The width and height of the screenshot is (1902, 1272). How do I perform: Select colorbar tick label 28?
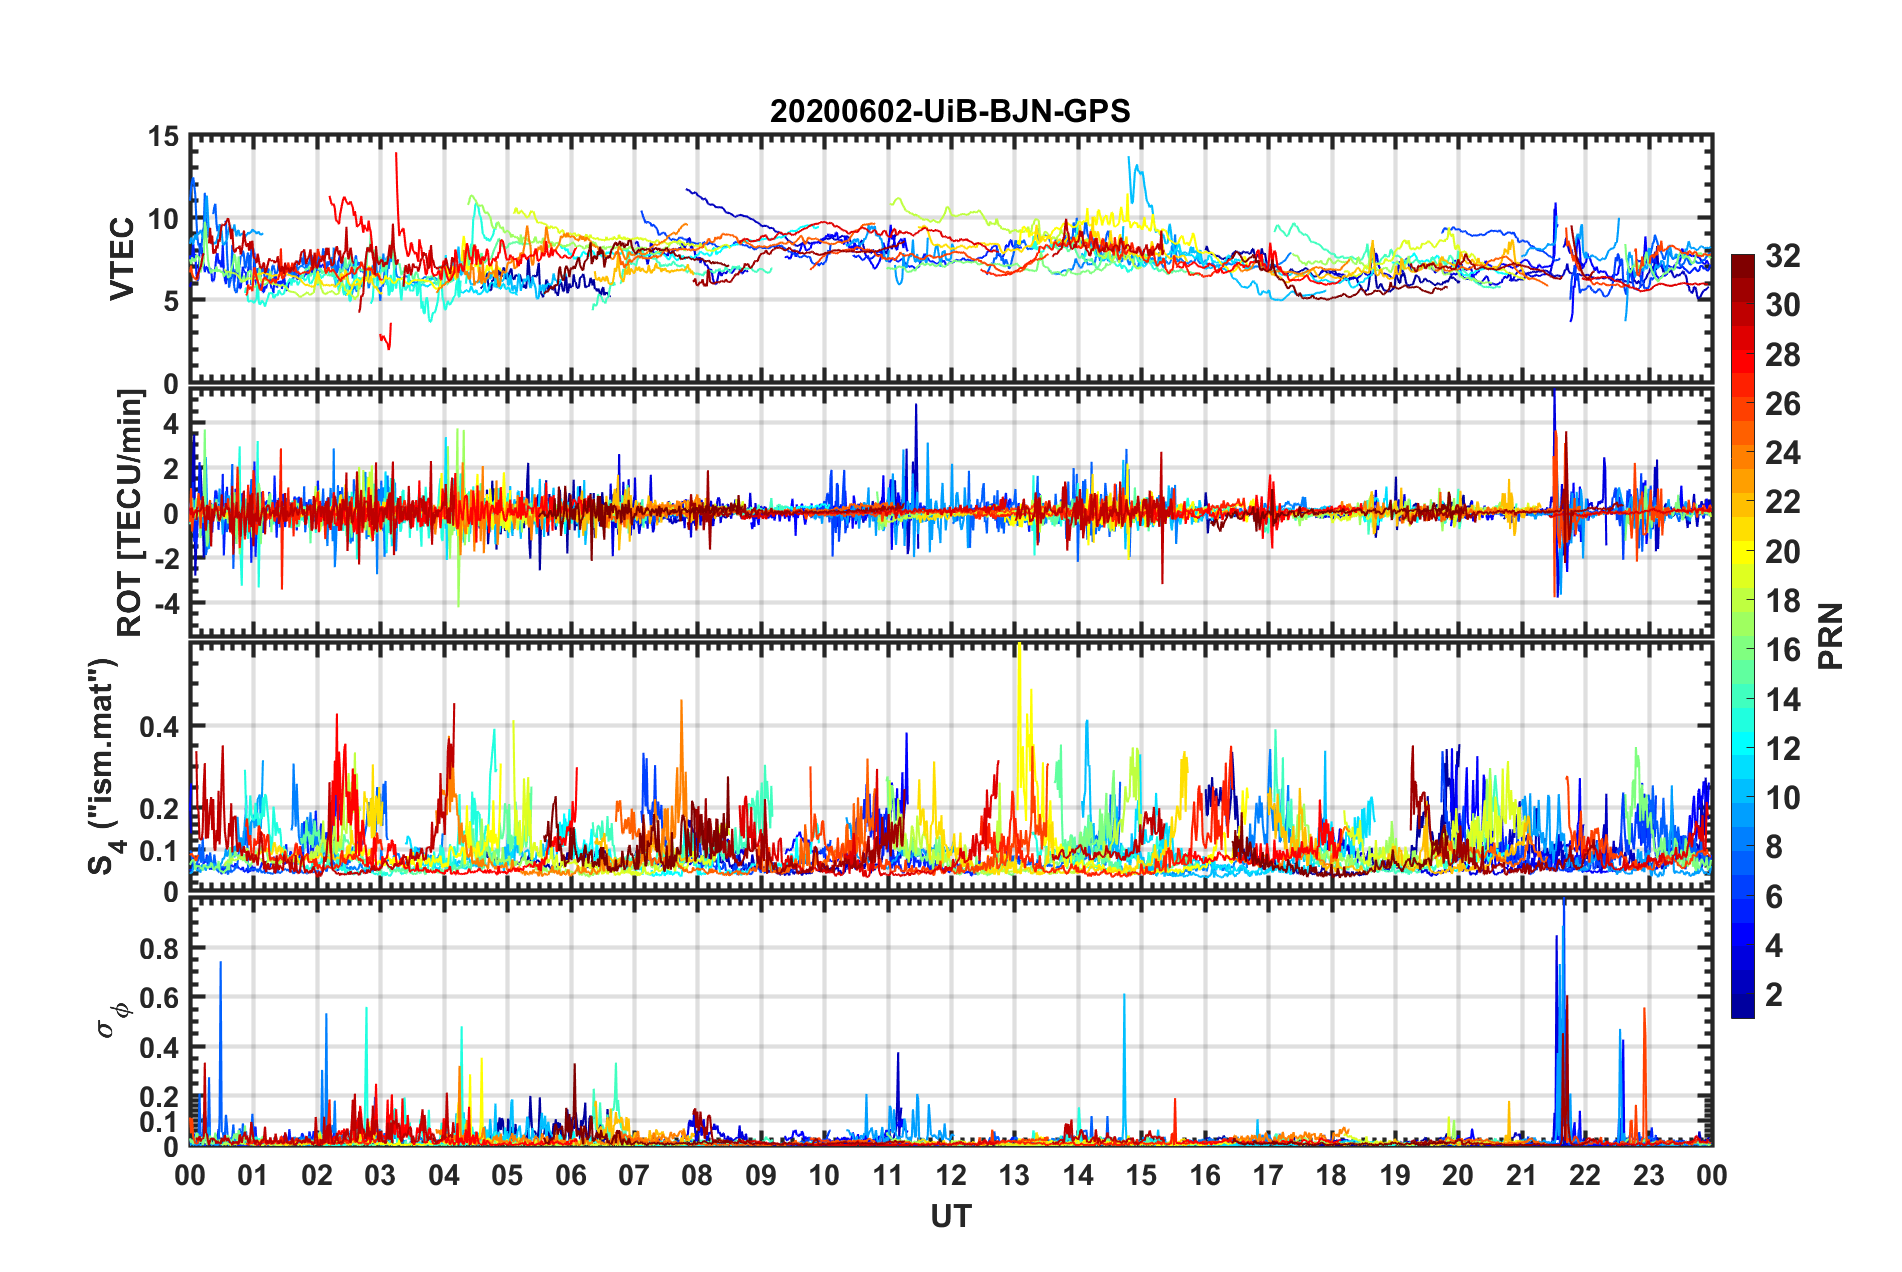point(1782,355)
